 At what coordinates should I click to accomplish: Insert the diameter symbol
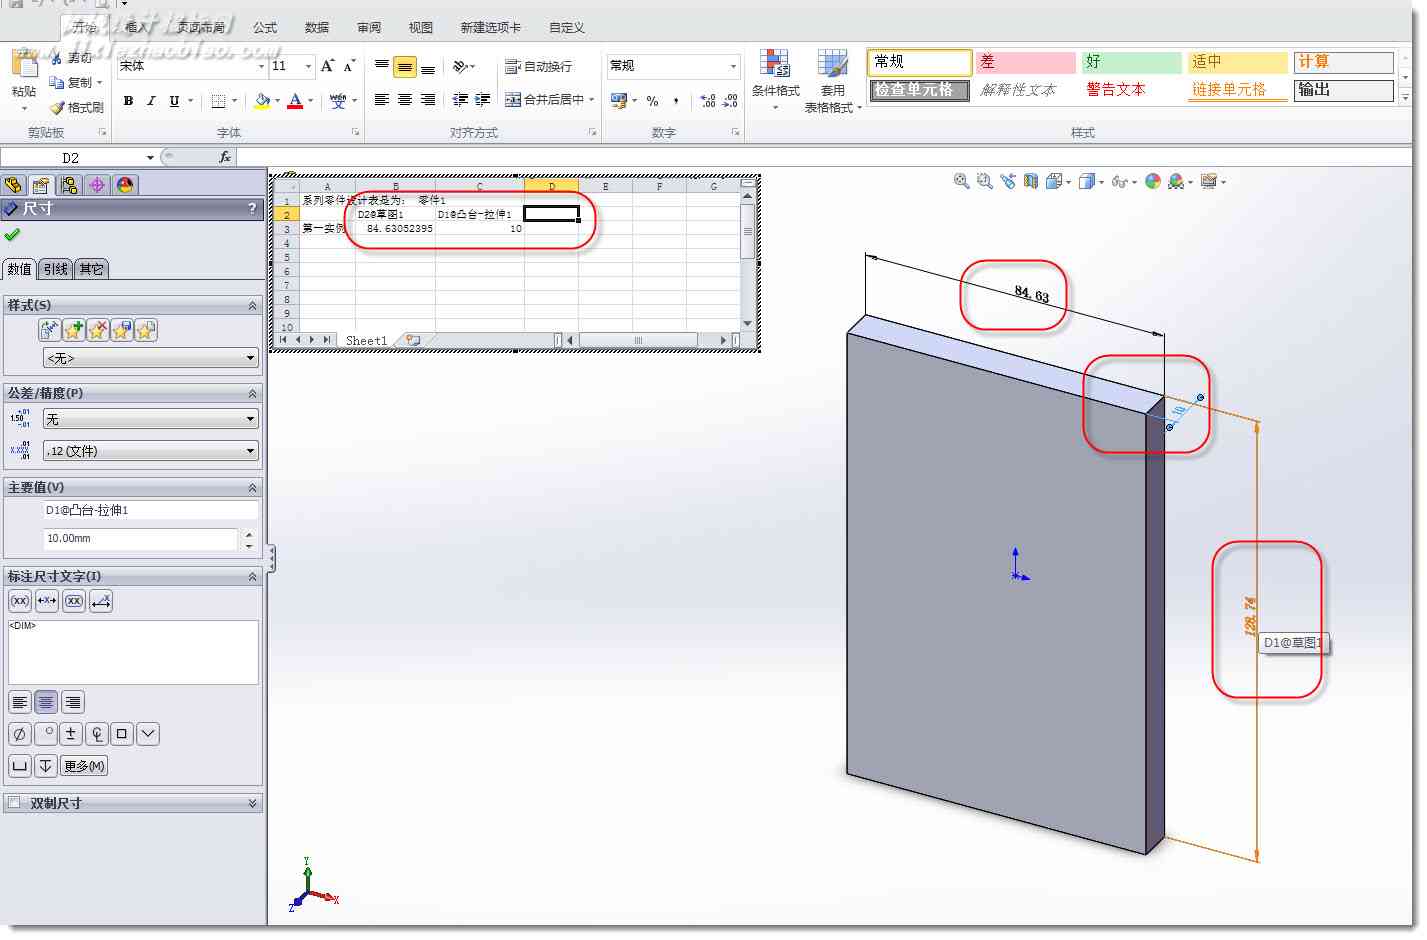click(x=19, y=734)
